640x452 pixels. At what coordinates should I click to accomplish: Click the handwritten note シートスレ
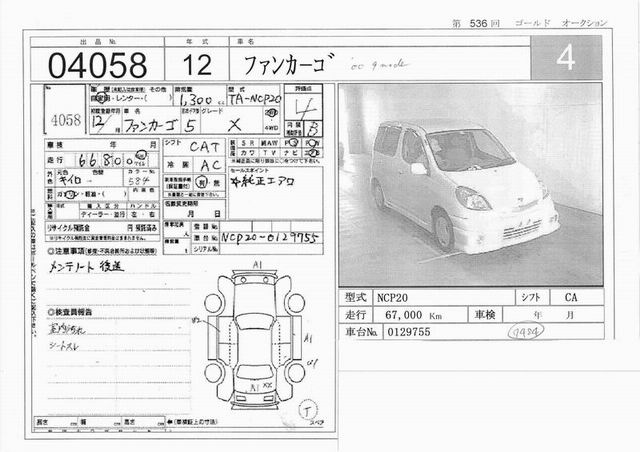(64, 347)
